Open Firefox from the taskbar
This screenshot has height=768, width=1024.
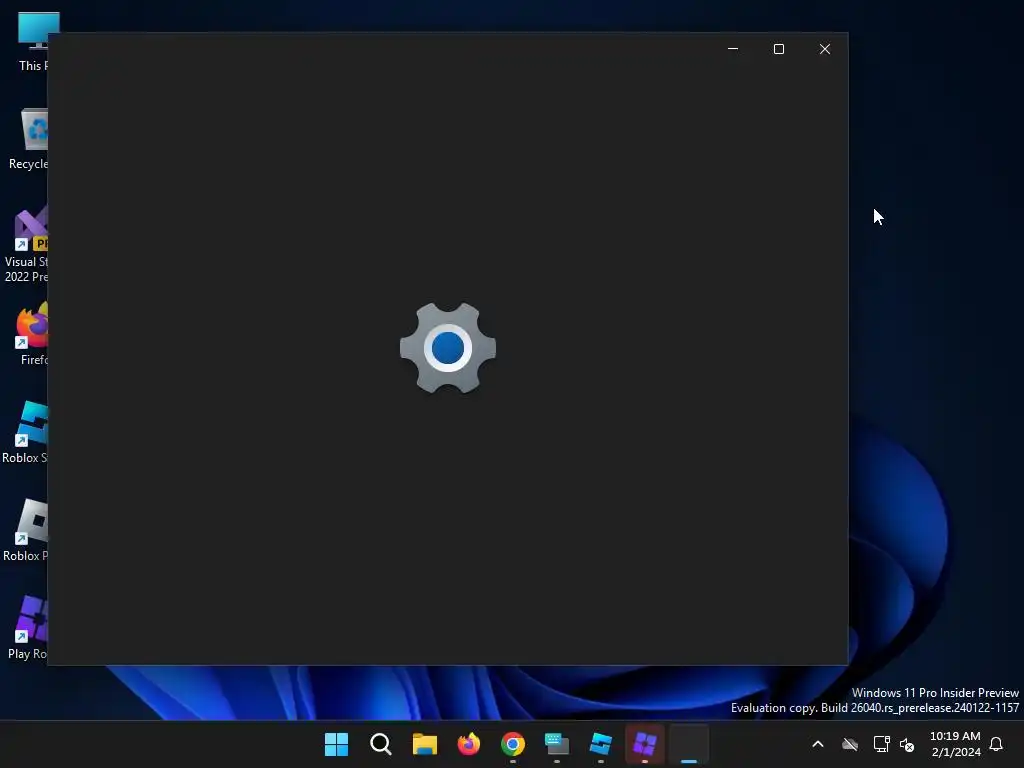coord(468,744)
